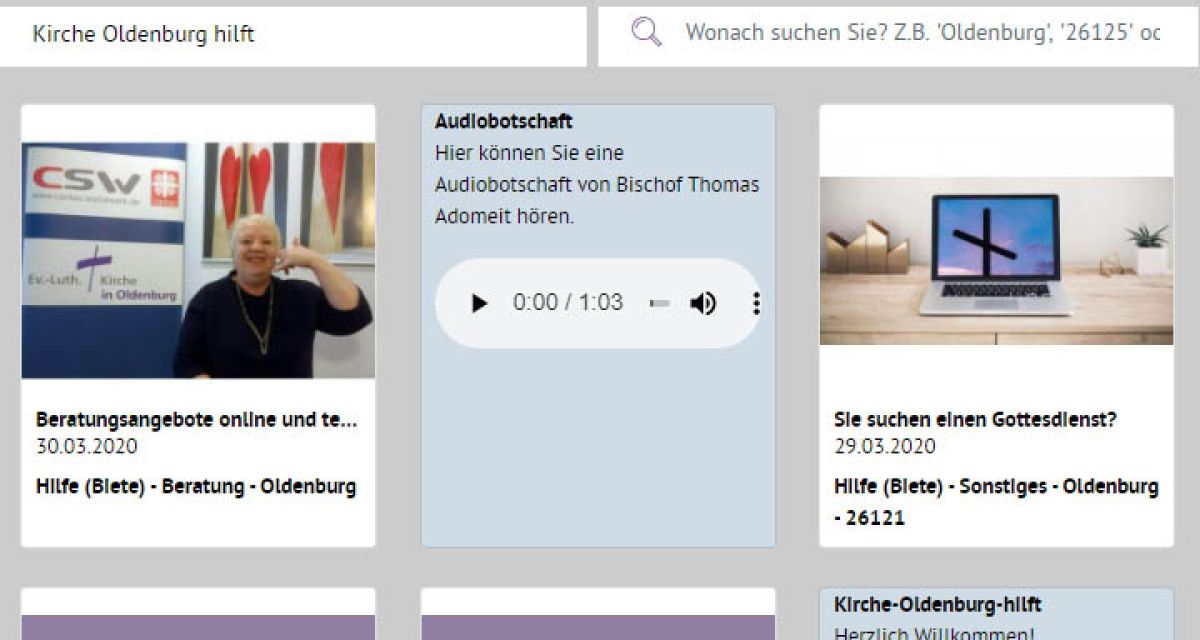Viewport: 1200px width, 640px height.
Task: Open 'Sie suchen einen Gottesdienst?' title
Action: click(x=975, y=420)
